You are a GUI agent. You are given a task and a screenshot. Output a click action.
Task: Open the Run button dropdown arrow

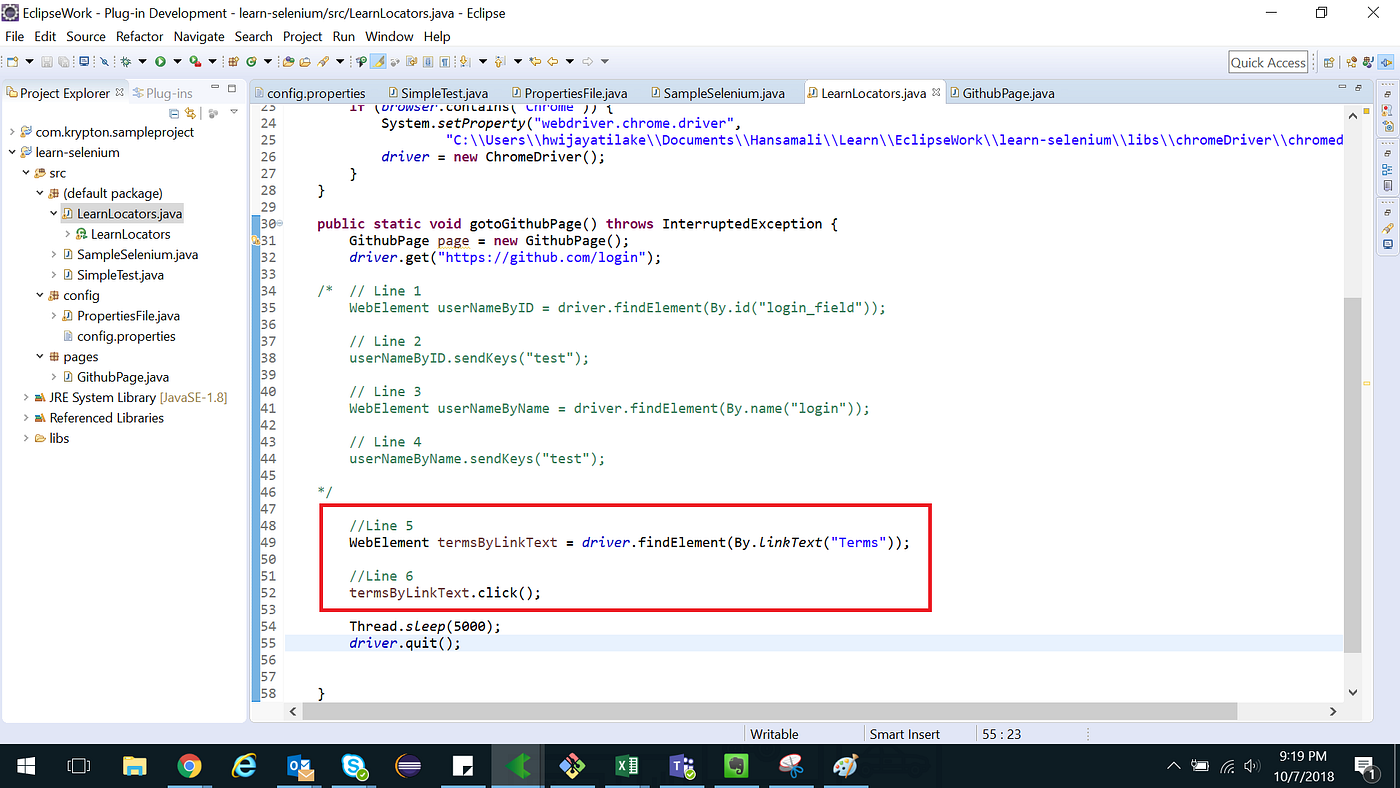coord(176,61)
